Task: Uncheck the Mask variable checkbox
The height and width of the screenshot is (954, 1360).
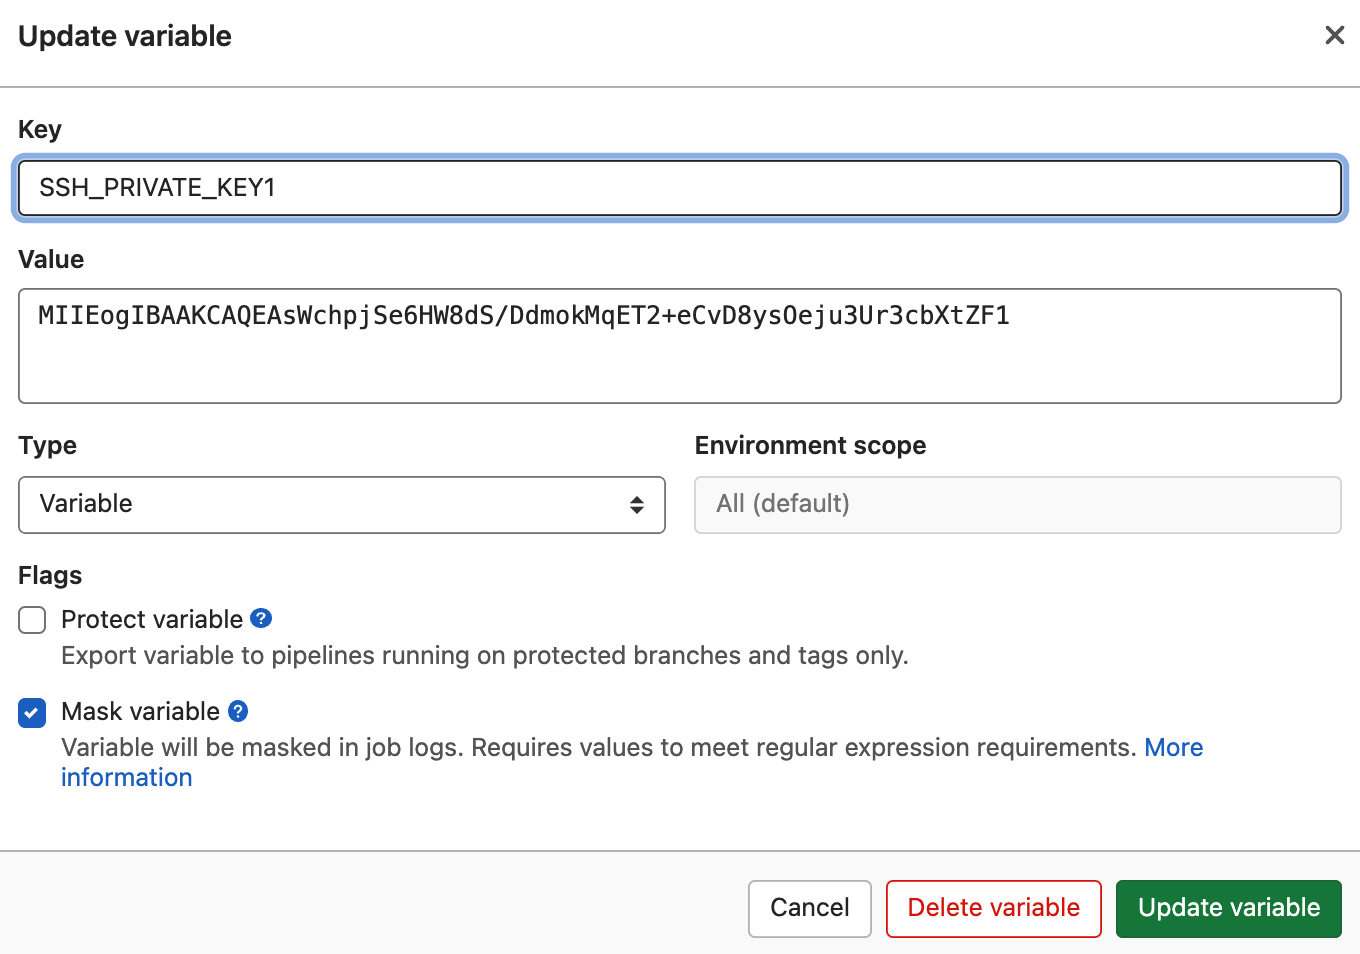Action: (x=32, y=713)
